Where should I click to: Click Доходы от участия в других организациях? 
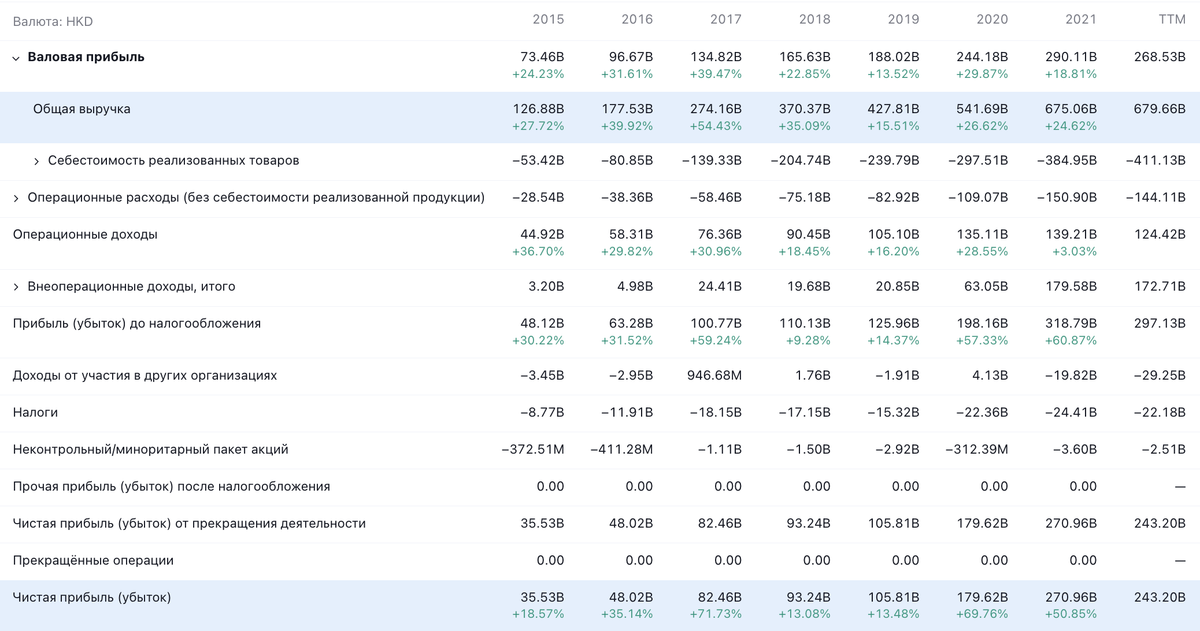[144, 375]
